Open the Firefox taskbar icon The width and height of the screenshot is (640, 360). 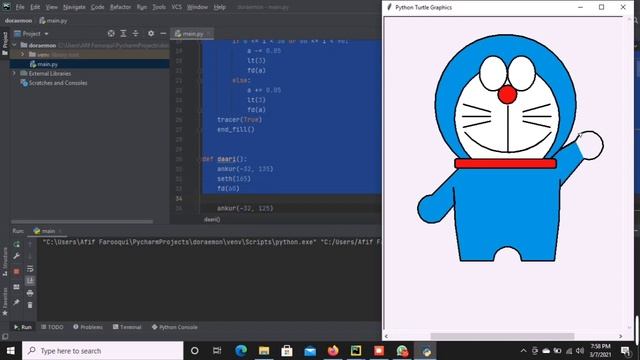333,351
